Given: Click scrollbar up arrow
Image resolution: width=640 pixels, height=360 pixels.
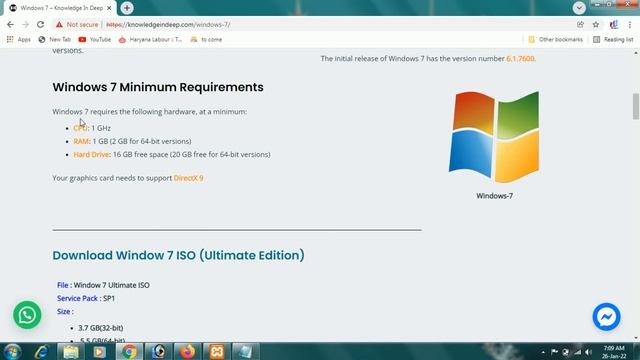Looking at the screenshot, I should click(x=636, y=53).
